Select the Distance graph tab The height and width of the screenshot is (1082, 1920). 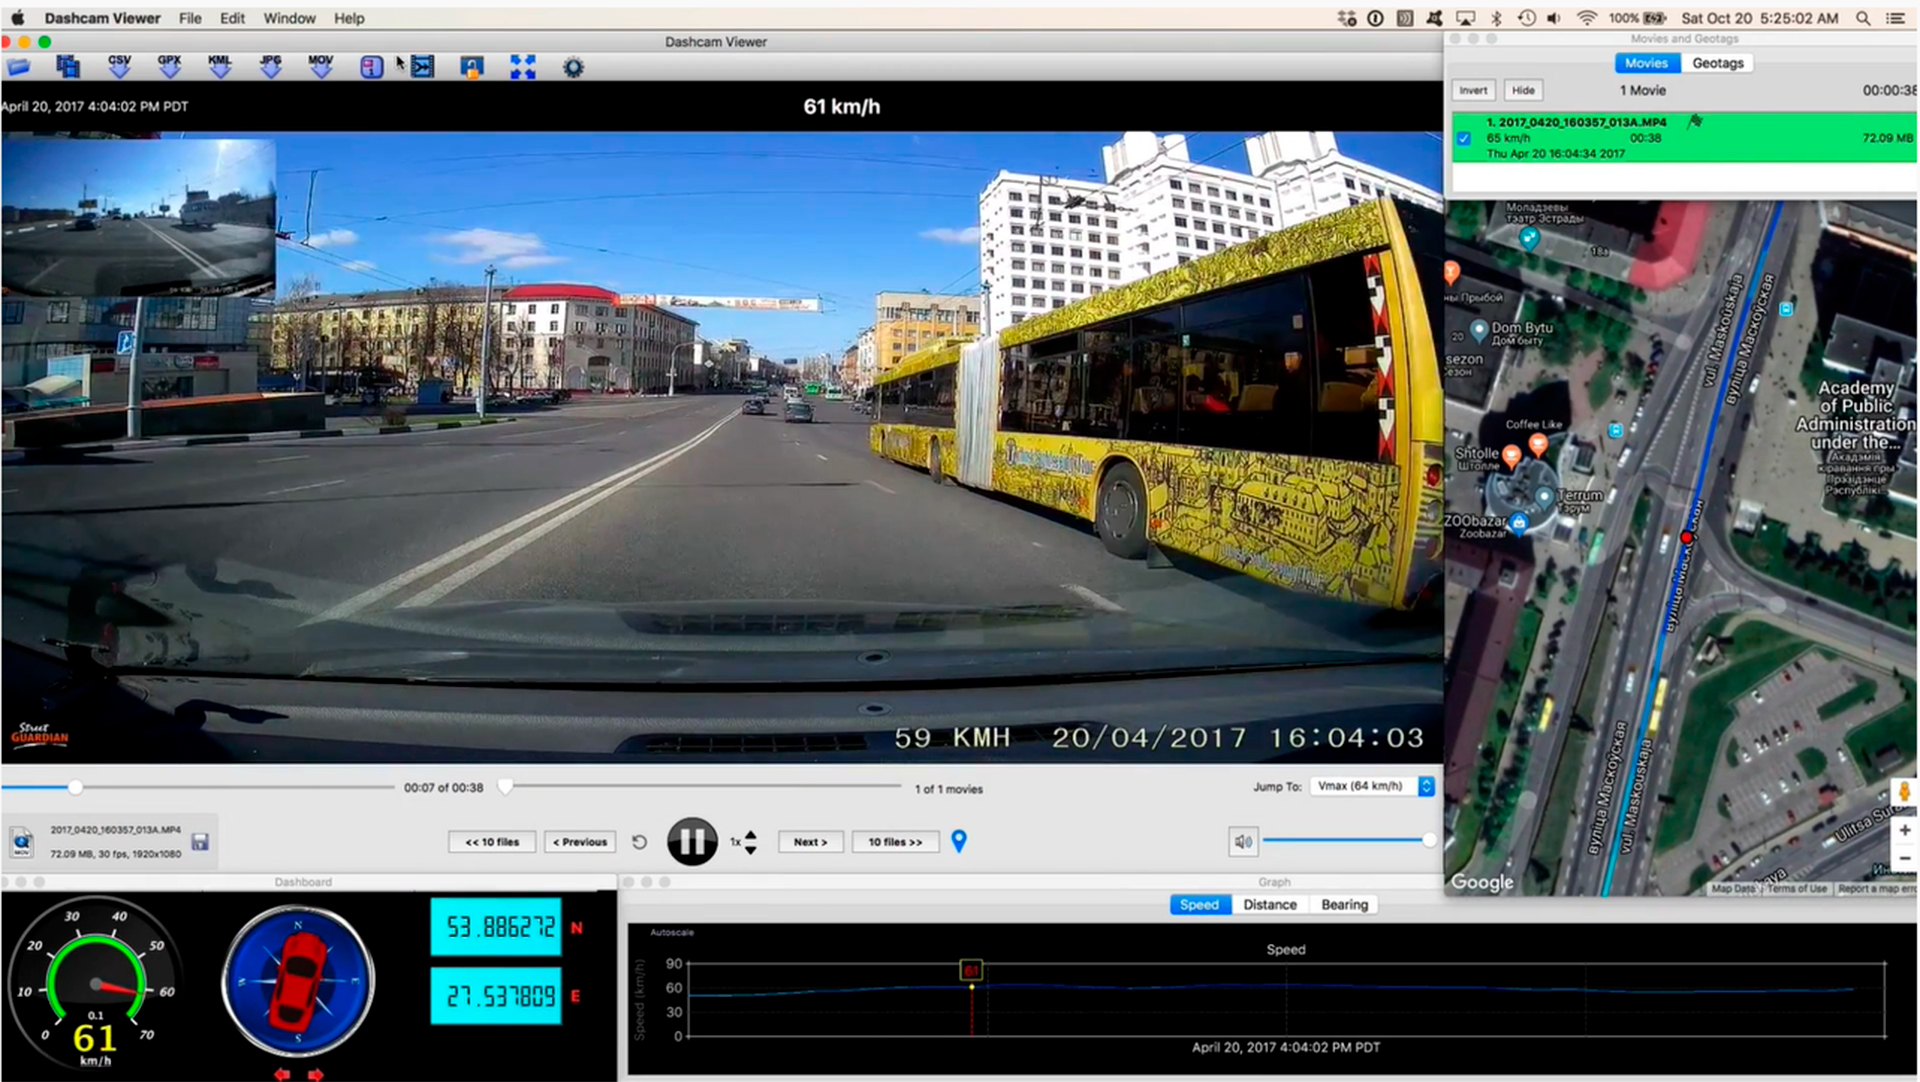click(1270, 904)
